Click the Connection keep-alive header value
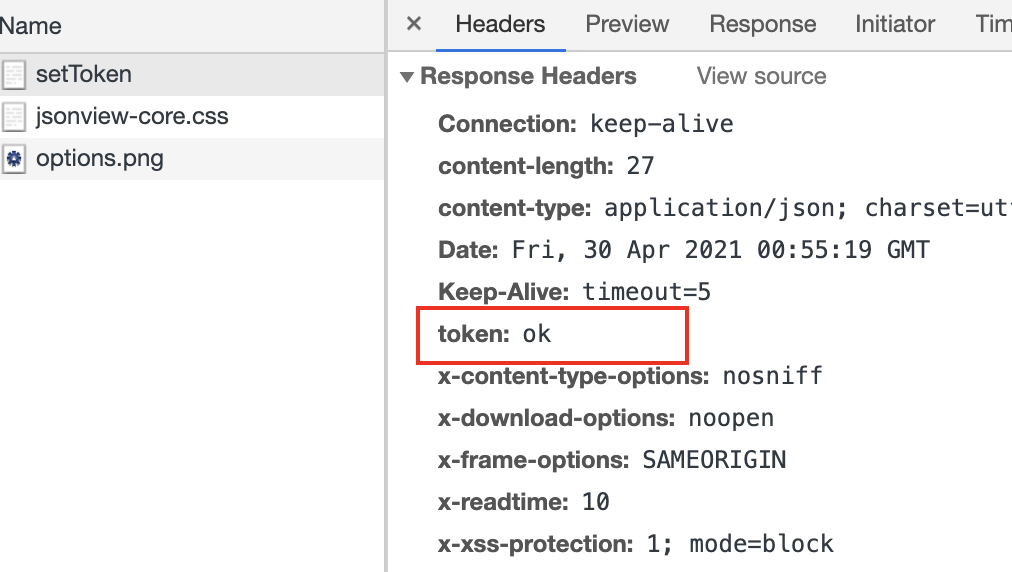Image resolution: width=1012 pixels, height=572 pixels. (x=662, y=124)
